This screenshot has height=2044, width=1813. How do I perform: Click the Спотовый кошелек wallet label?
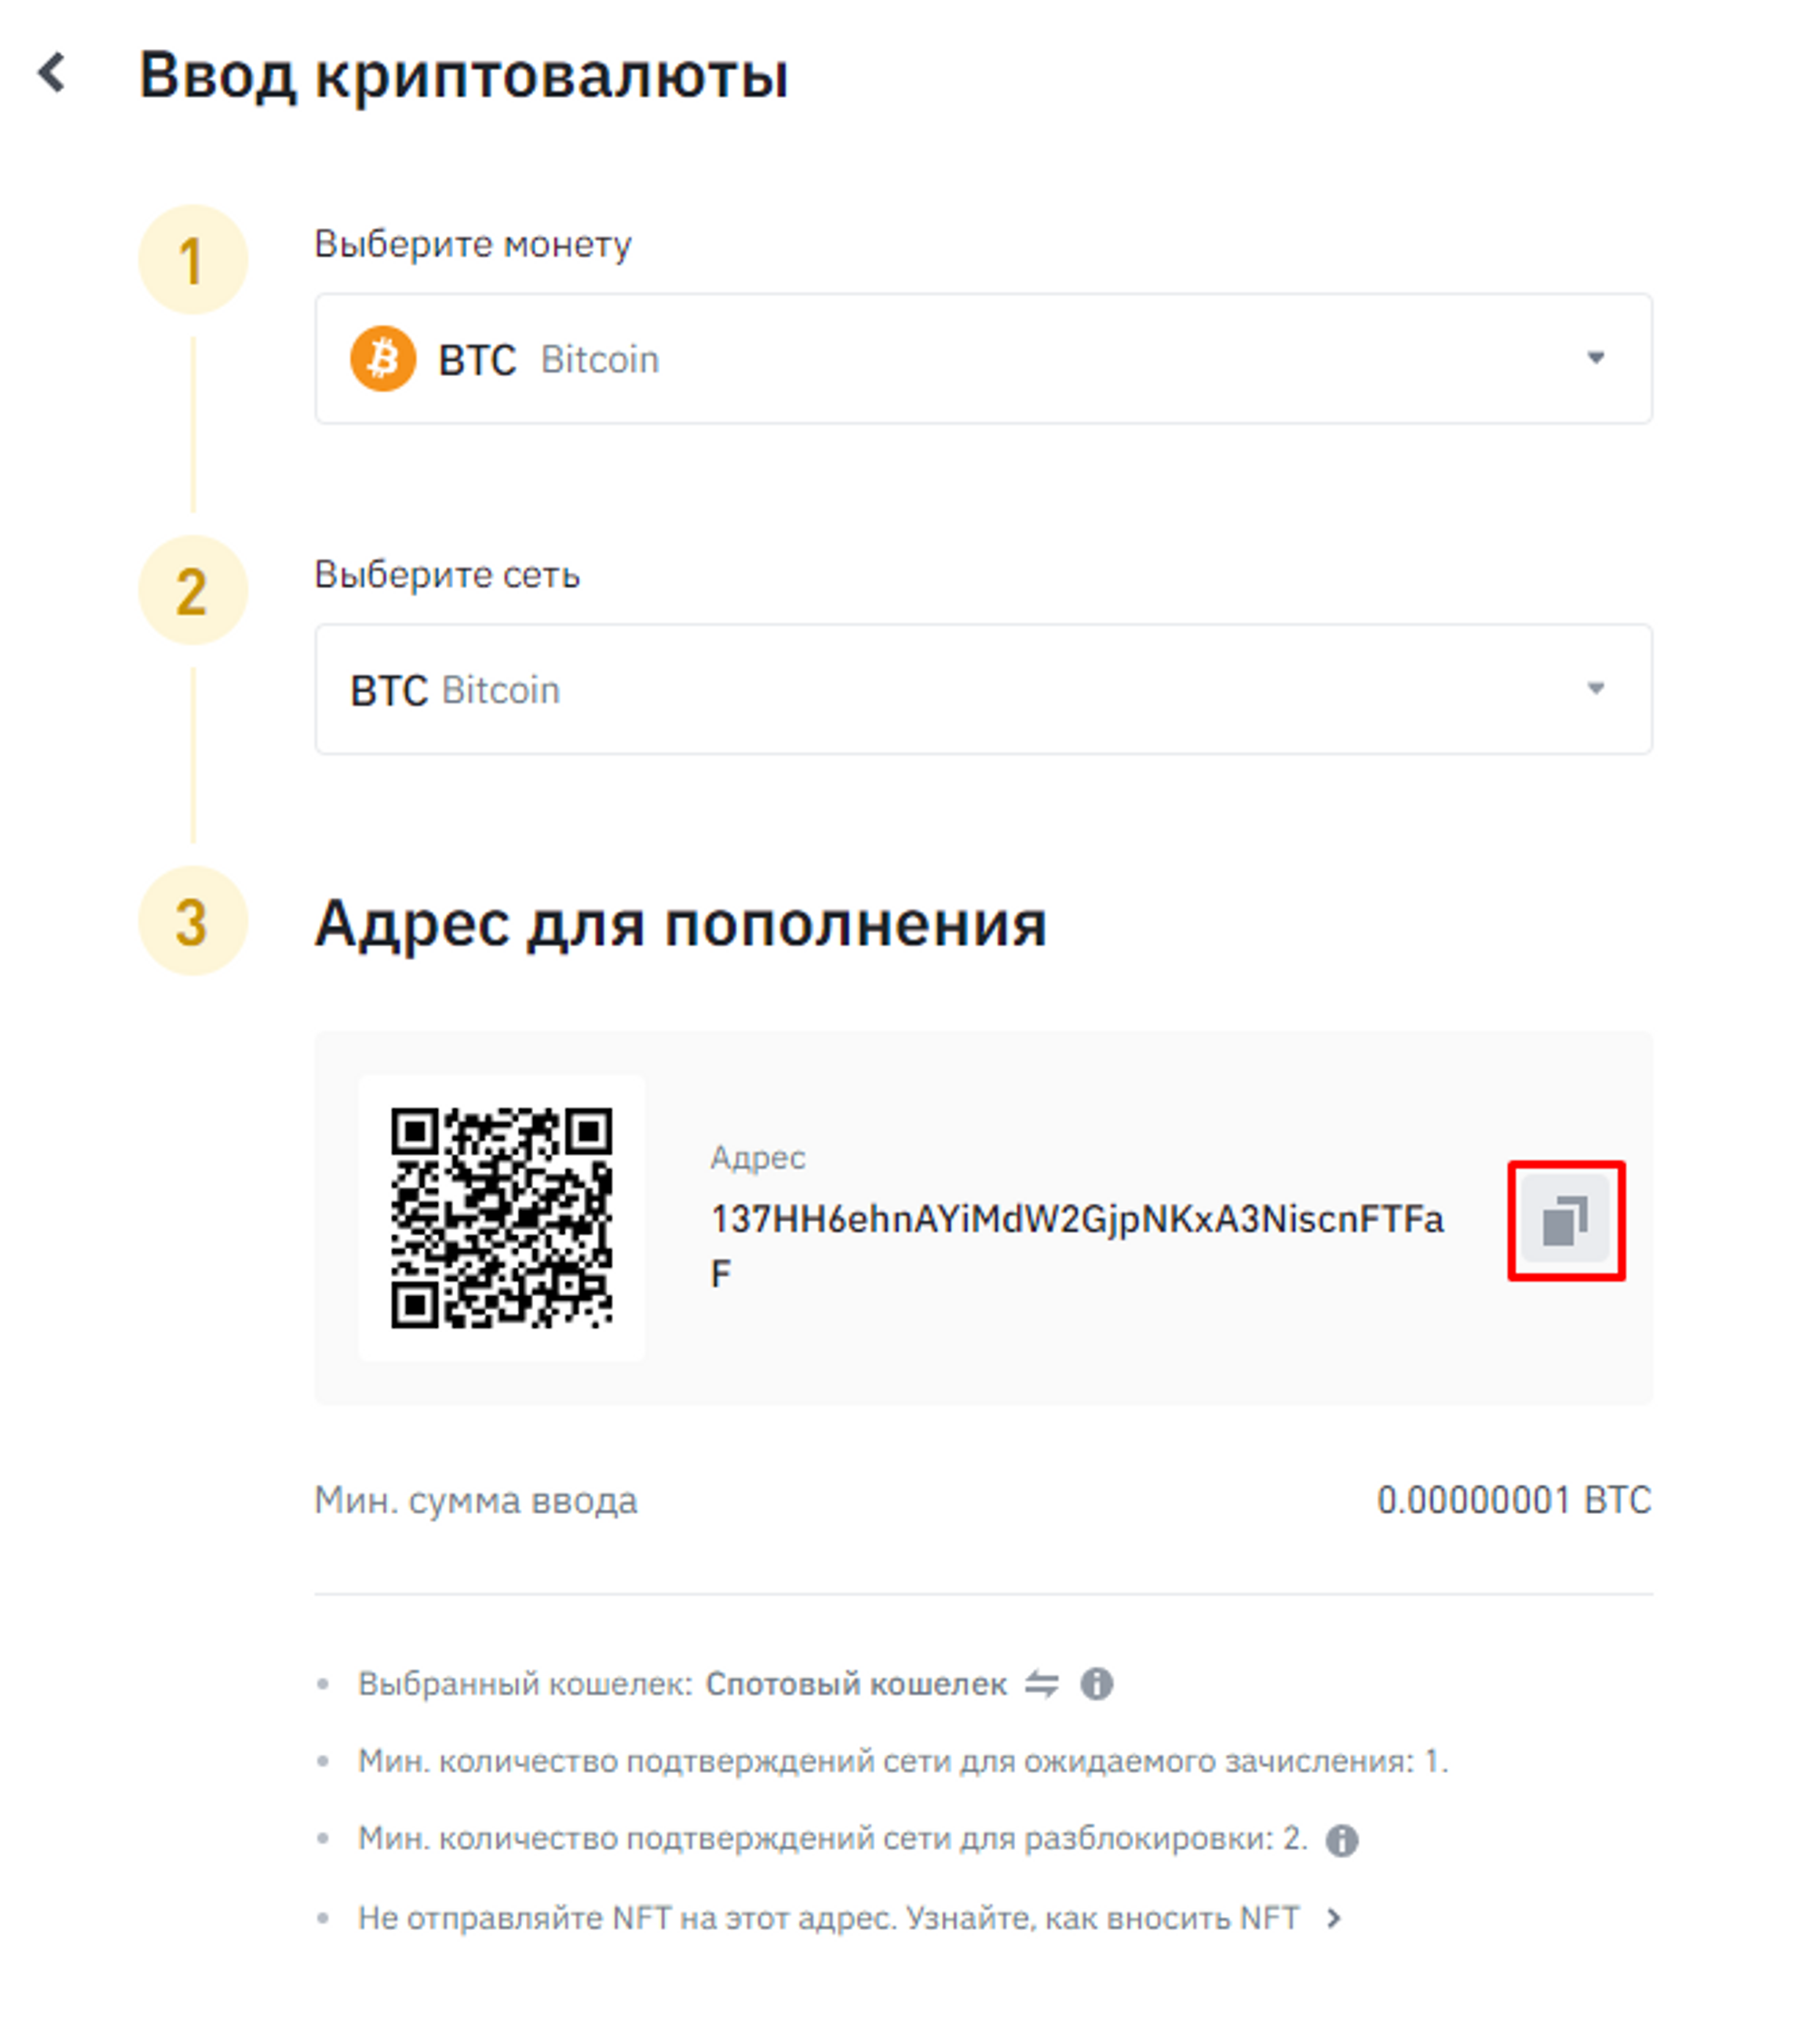coord(856,1684)
